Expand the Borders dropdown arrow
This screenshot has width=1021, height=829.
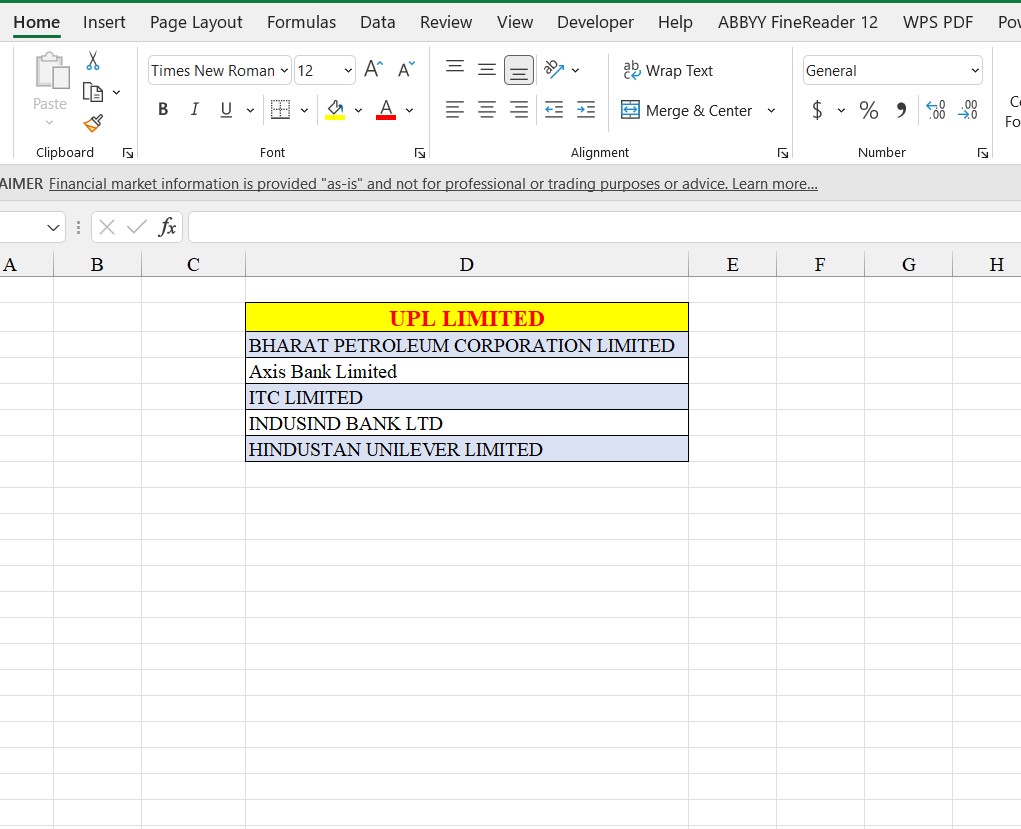pyautogui.click(x=304, y=110)
